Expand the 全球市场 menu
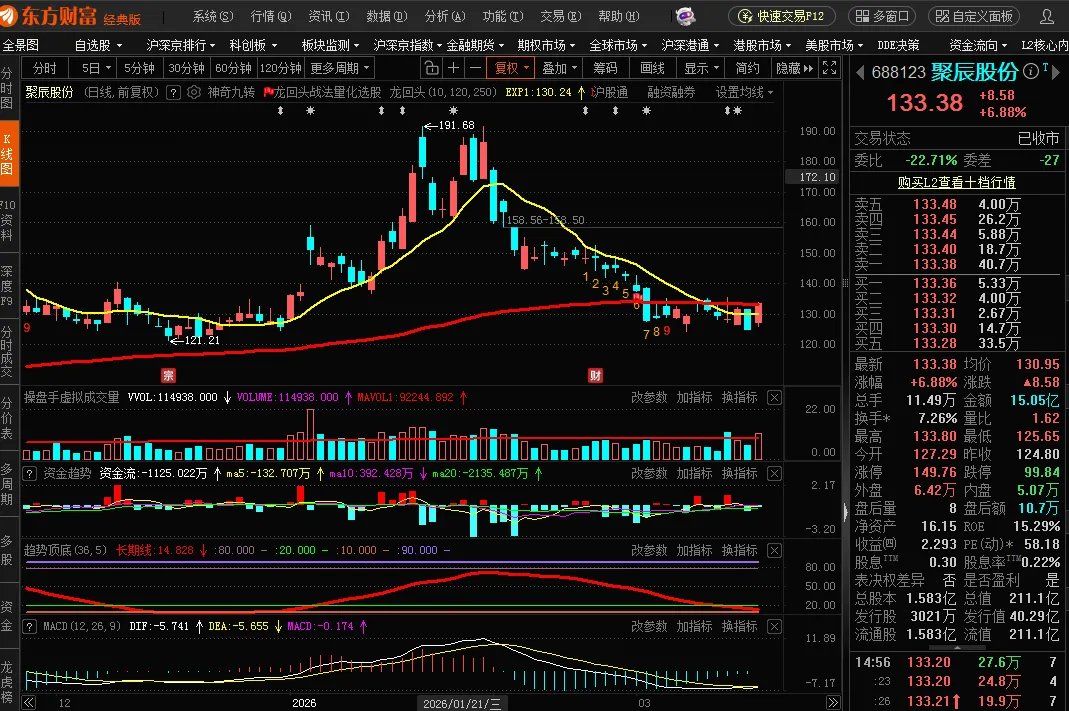The image size is (1069, 711). [x=618, y=45]
